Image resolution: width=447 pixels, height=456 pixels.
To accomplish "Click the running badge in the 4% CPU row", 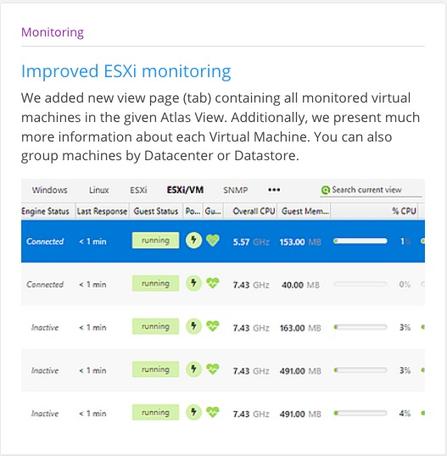I will (155, 412).
